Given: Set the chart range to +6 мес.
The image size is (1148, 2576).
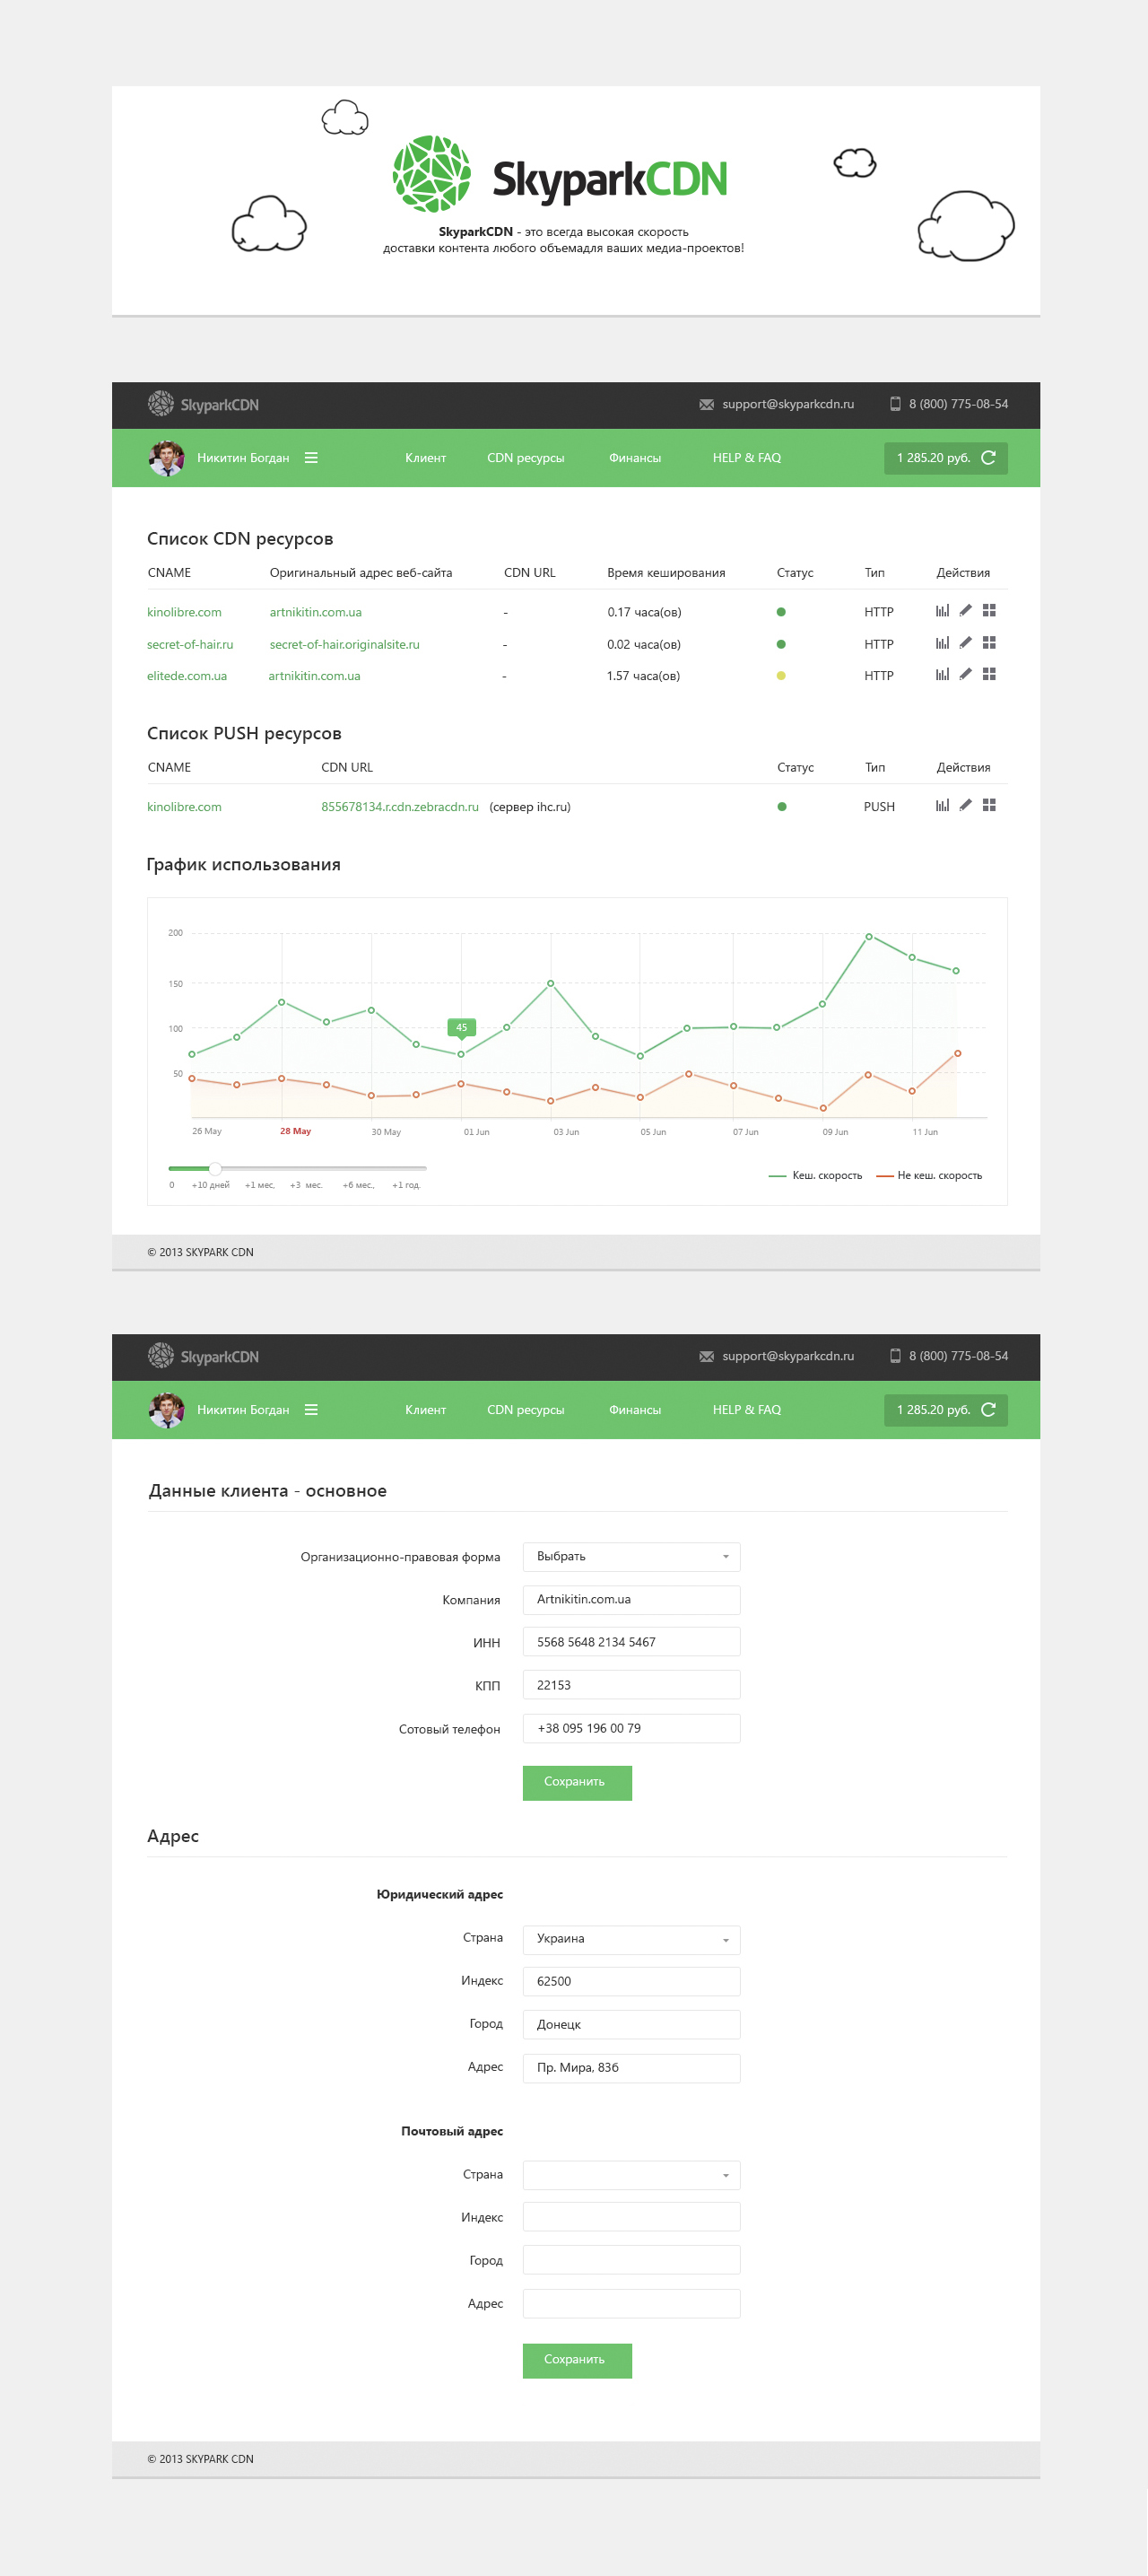Looking at the screenshot, I should [358, 1185].
